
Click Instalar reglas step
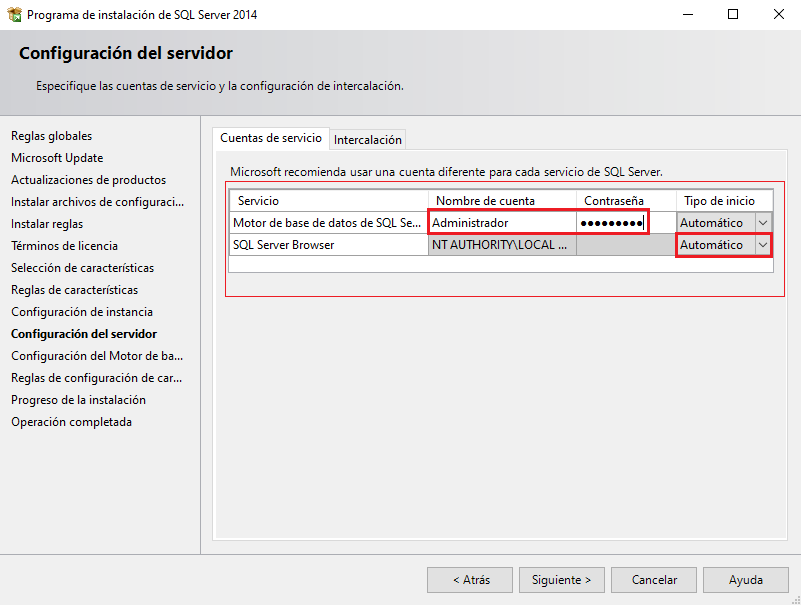[47, 224]
